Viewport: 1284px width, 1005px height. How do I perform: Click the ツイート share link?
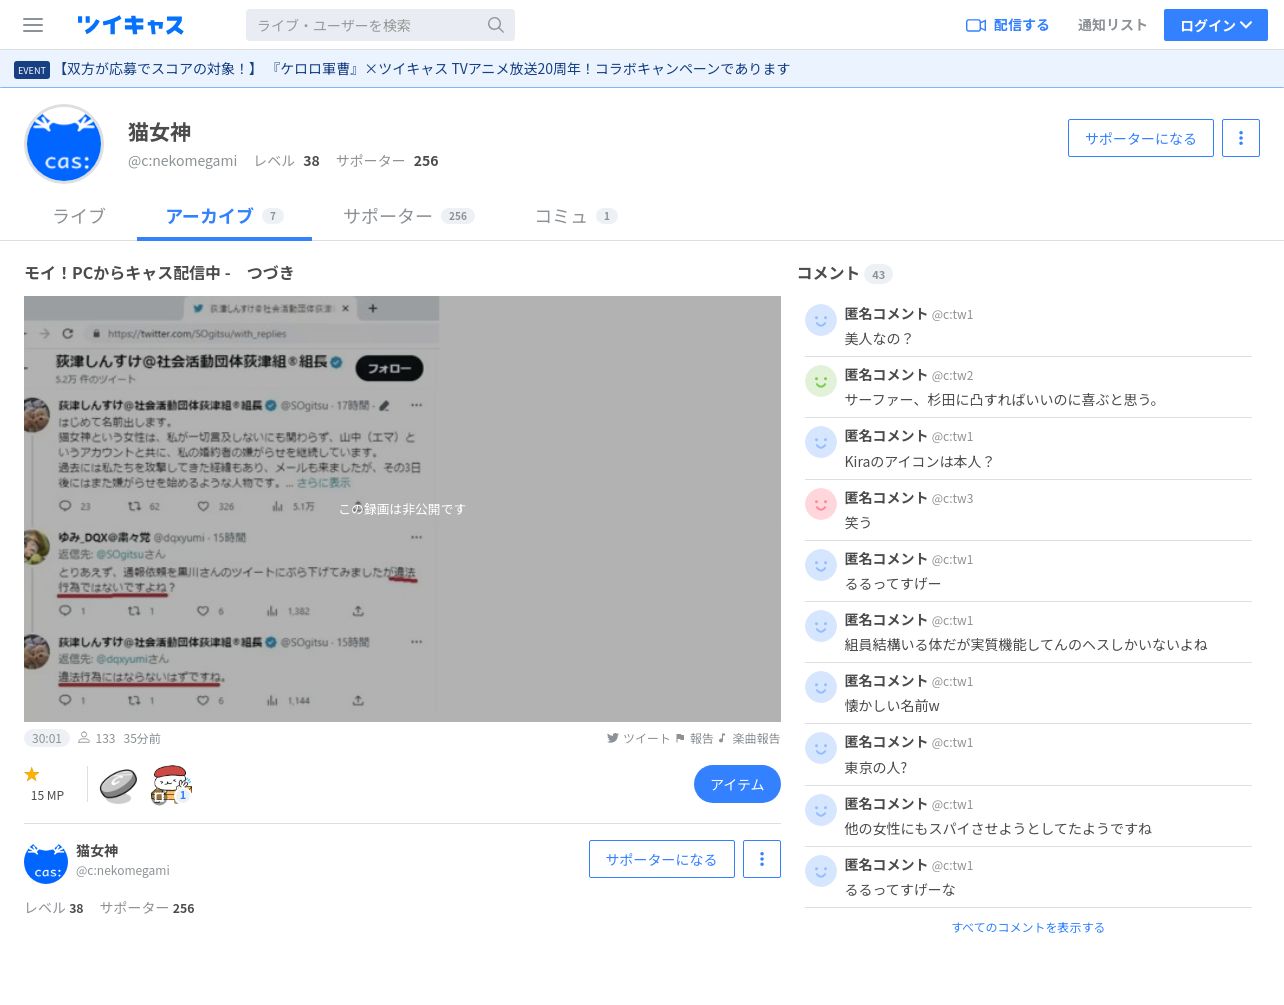pyautogui.click(x=638, y=738)
